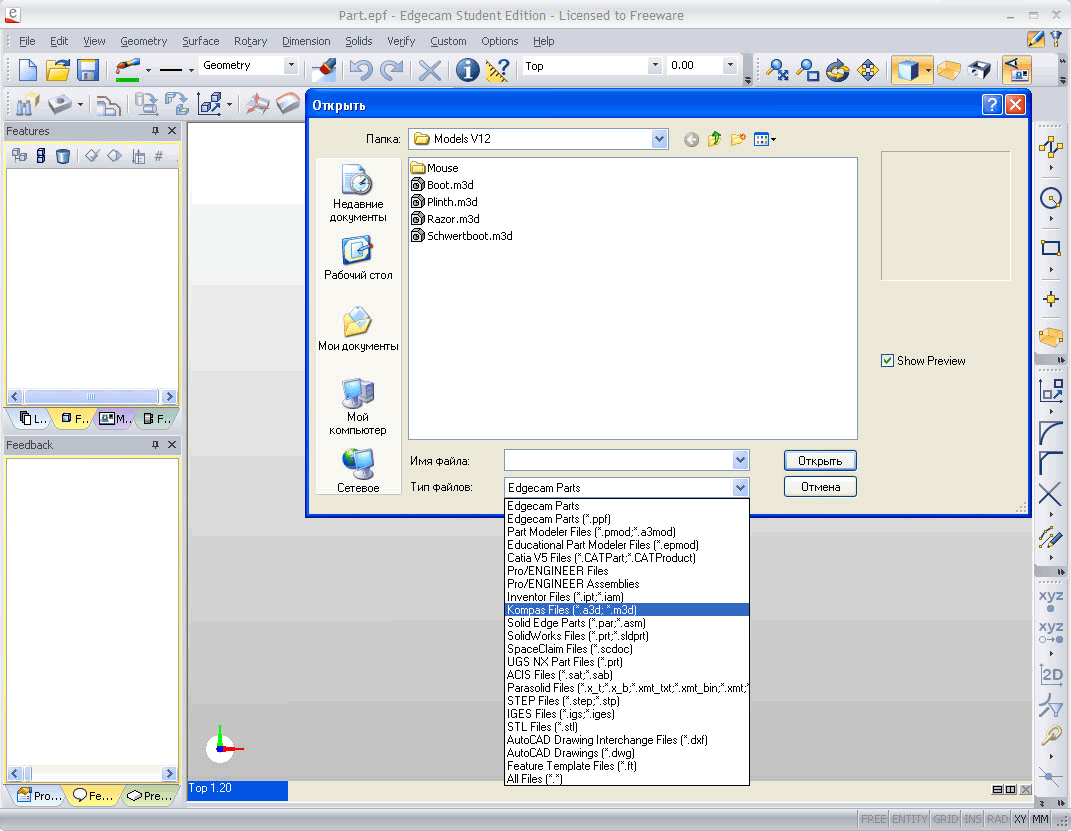Click the Delete X toolbar icon
Screen dimensions: 1071x831
coord(430,70)
